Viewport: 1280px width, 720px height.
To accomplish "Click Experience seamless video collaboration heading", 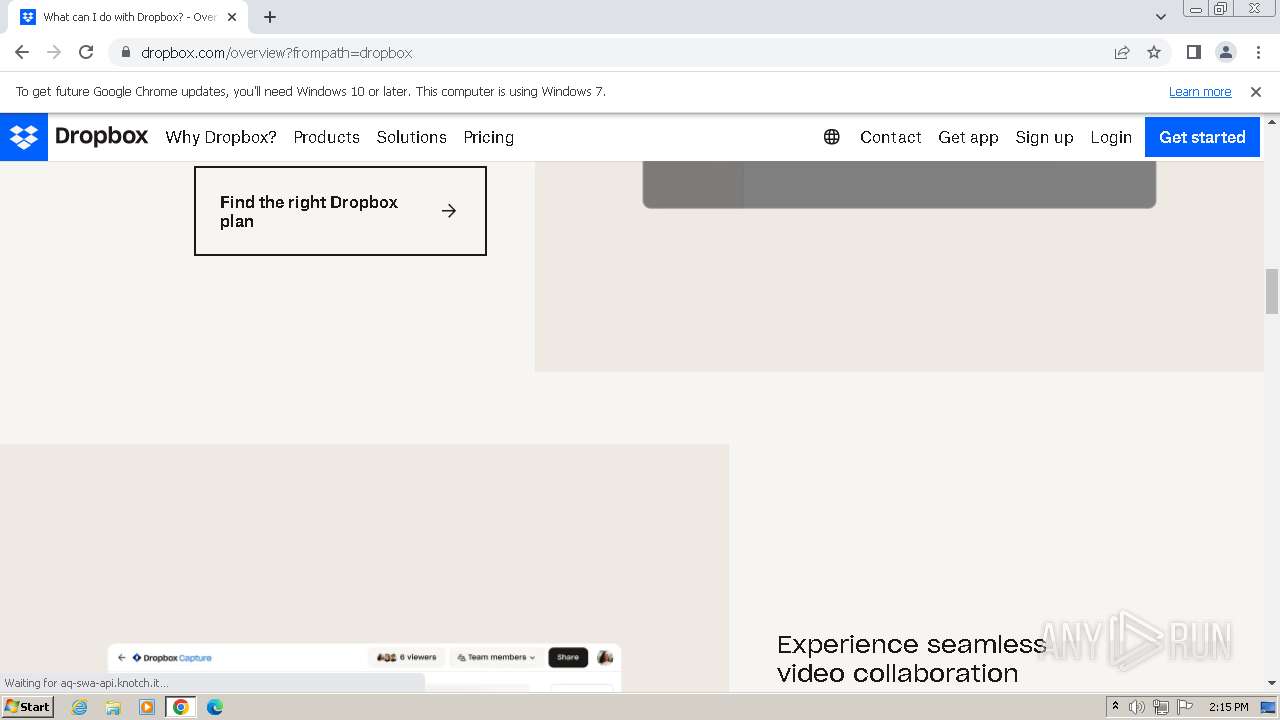I will point(912,659).
